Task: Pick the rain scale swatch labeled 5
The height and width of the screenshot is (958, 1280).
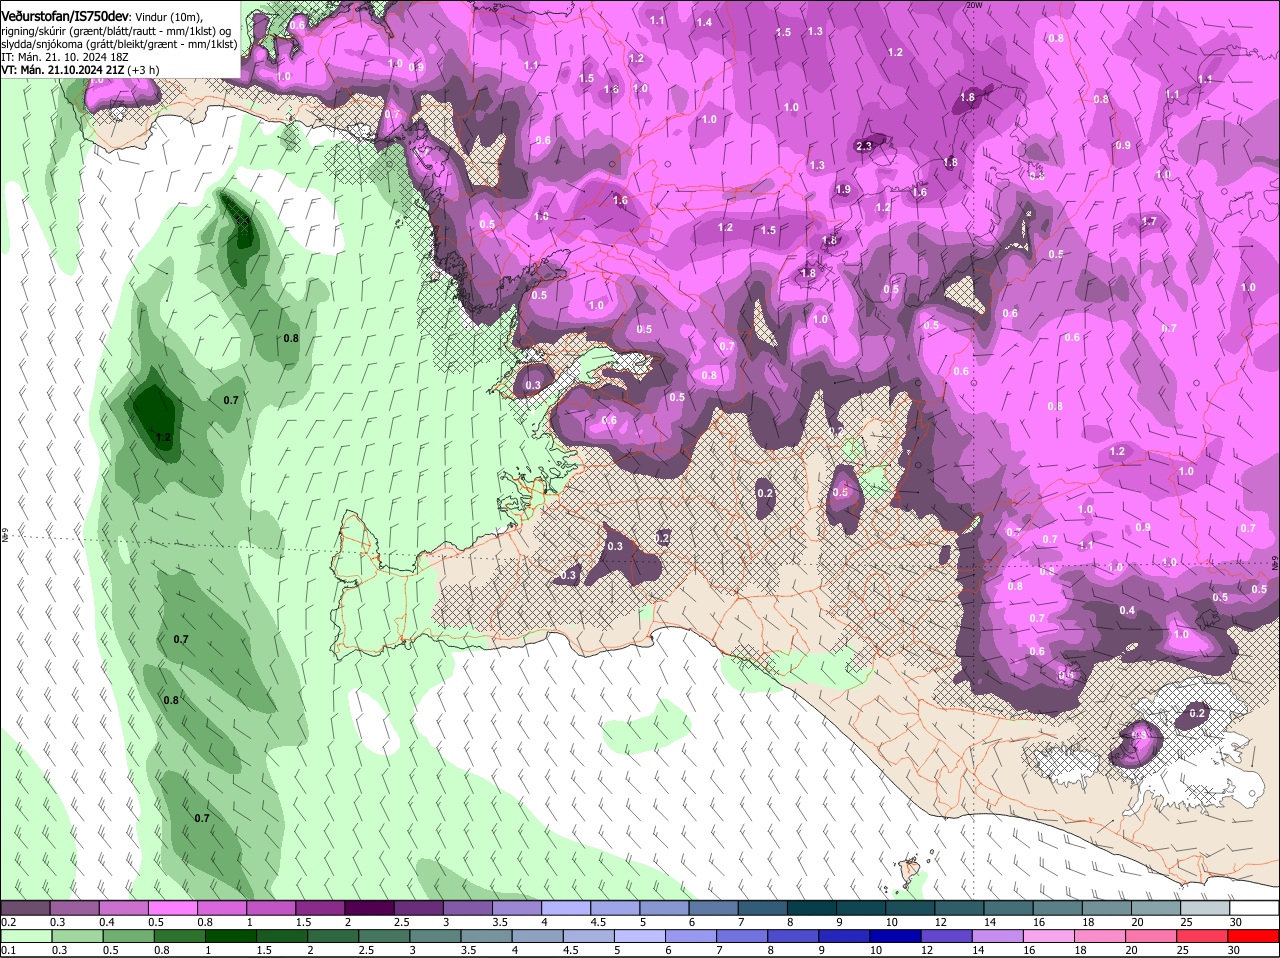Action: pos(641,936)
